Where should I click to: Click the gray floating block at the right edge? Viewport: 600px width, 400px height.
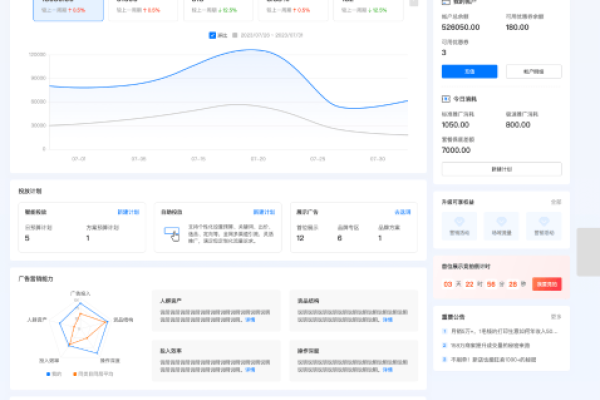coord(589,252)
